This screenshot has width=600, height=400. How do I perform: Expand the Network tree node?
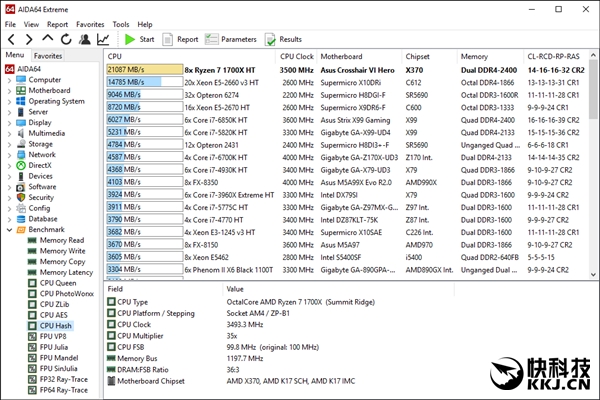(9, 155)
